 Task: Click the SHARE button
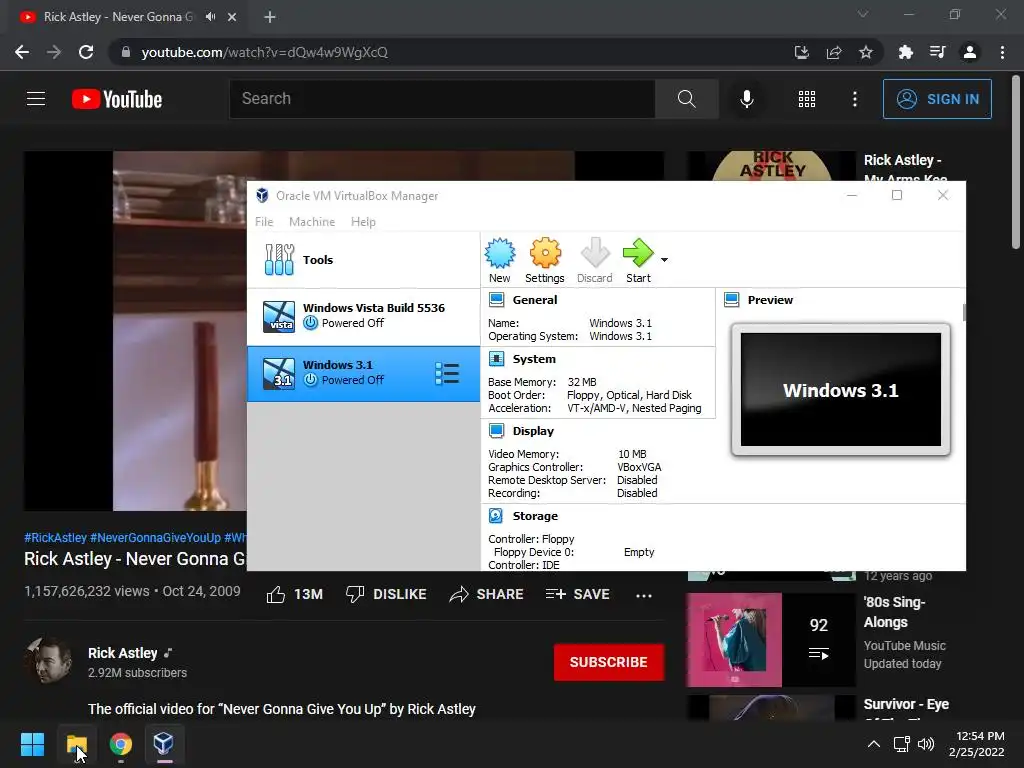tap(487, 594)
